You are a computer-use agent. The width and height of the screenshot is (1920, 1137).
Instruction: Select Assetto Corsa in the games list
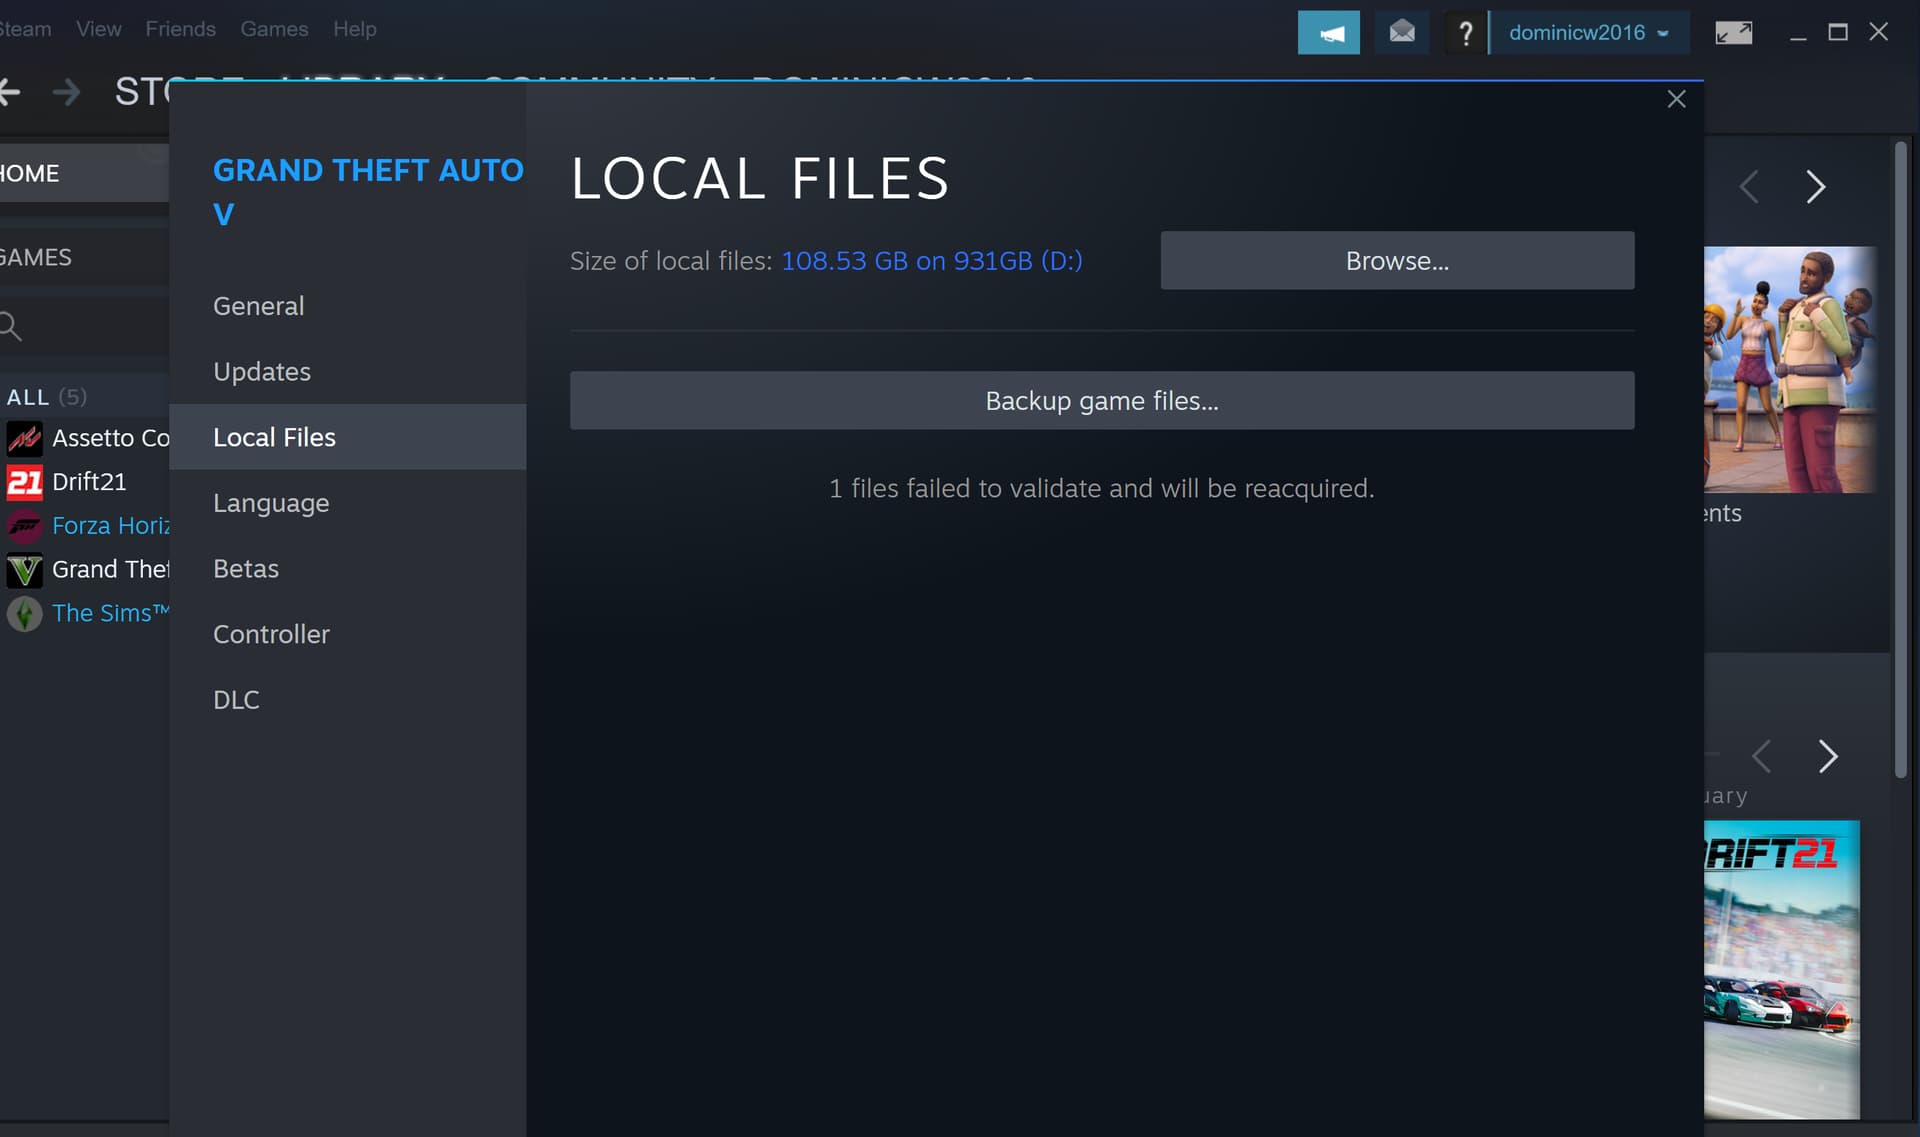(x=110, y=438)
